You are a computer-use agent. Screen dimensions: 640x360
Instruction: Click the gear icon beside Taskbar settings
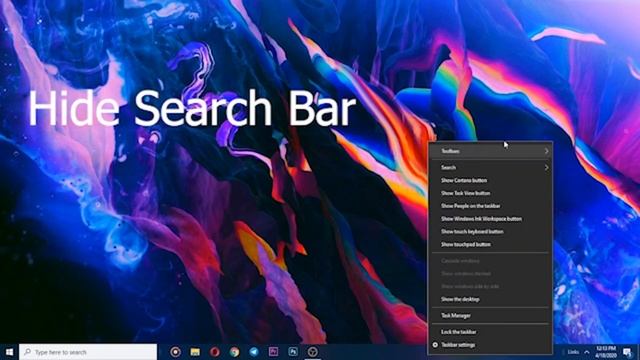pos(435,345)
